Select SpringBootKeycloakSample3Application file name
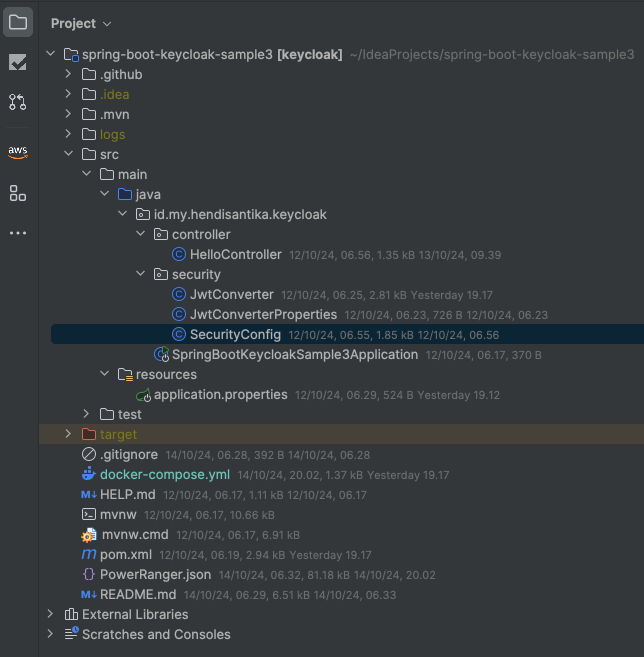The width and height of the screenshot is (644, 657). (x=295, y=354)
